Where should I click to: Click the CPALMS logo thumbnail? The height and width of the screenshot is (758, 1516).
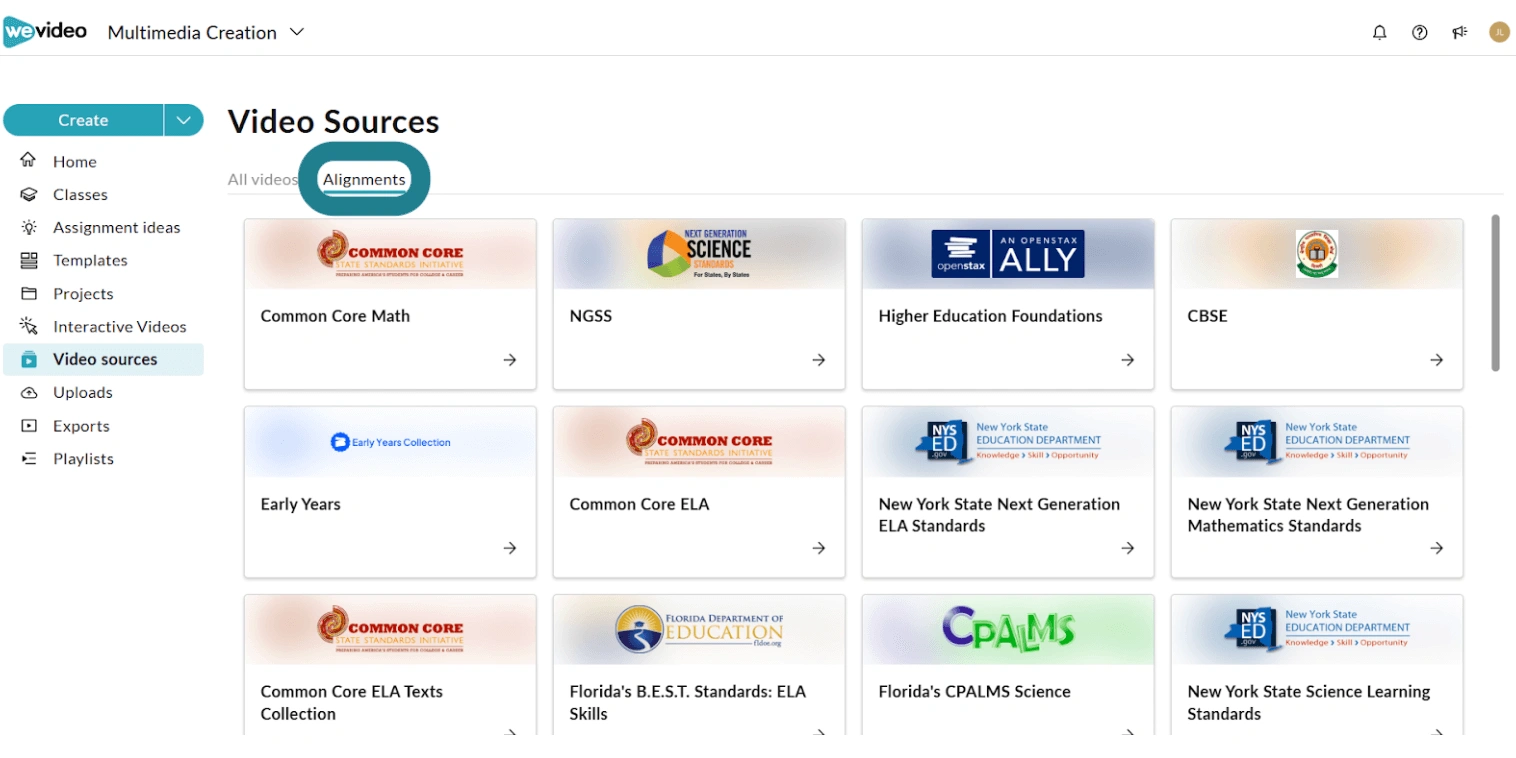(x=1008, y=630)
